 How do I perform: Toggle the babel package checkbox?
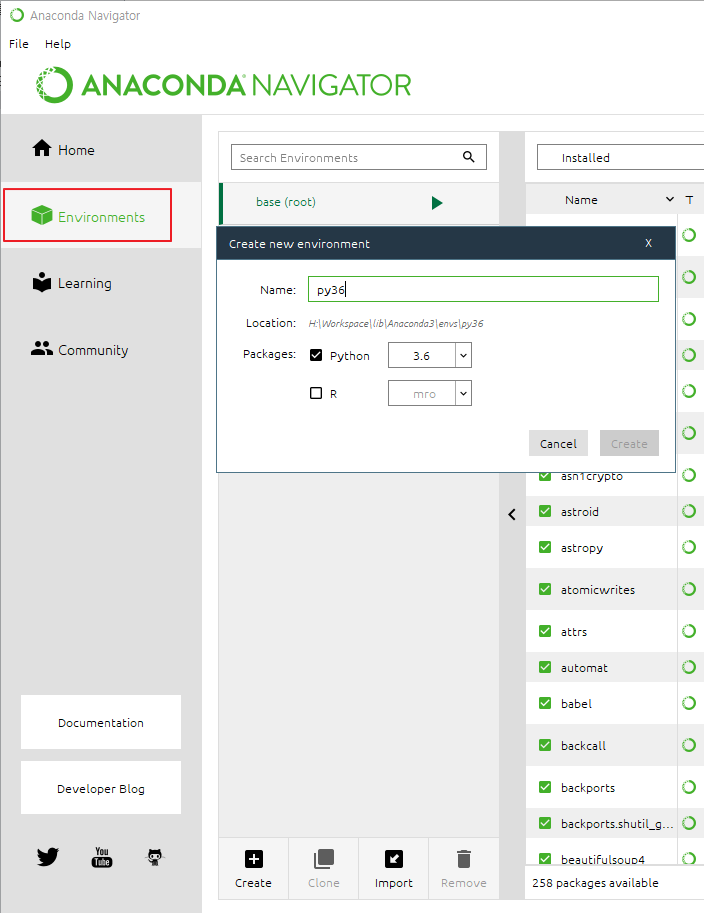[x=545, y=703]
